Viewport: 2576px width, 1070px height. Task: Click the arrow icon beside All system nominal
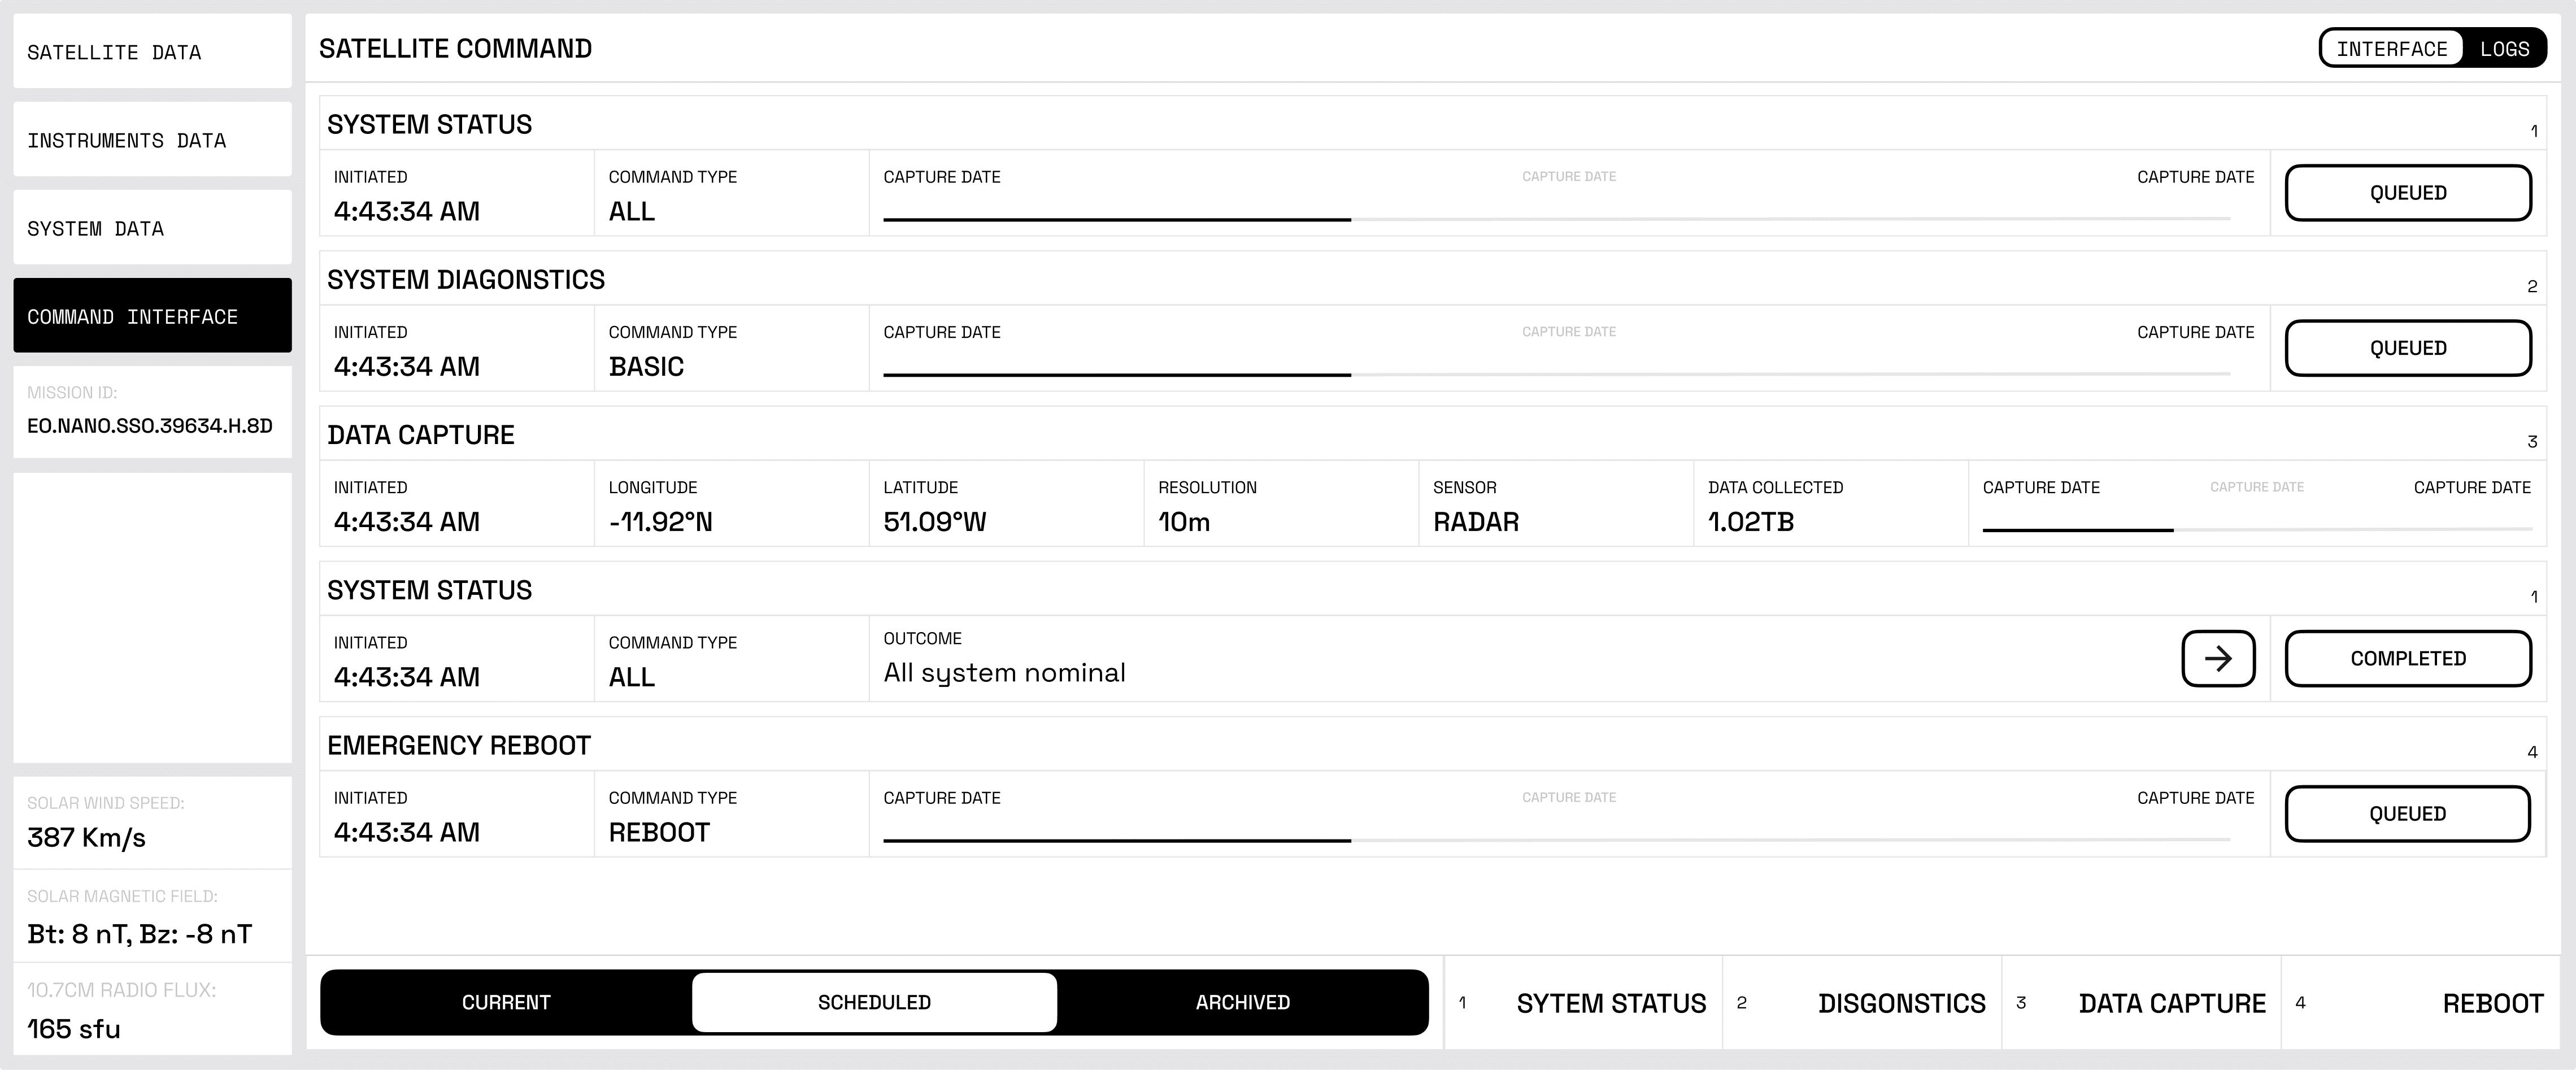2217,658
